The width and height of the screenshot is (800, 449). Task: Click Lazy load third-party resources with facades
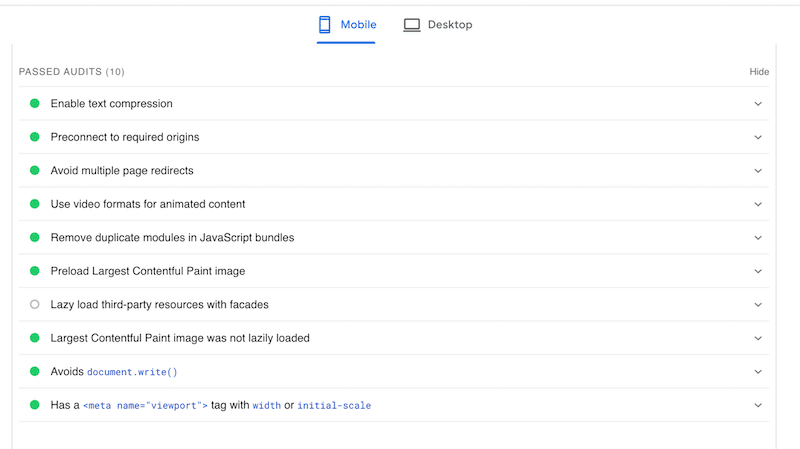(x=160, y=304)
